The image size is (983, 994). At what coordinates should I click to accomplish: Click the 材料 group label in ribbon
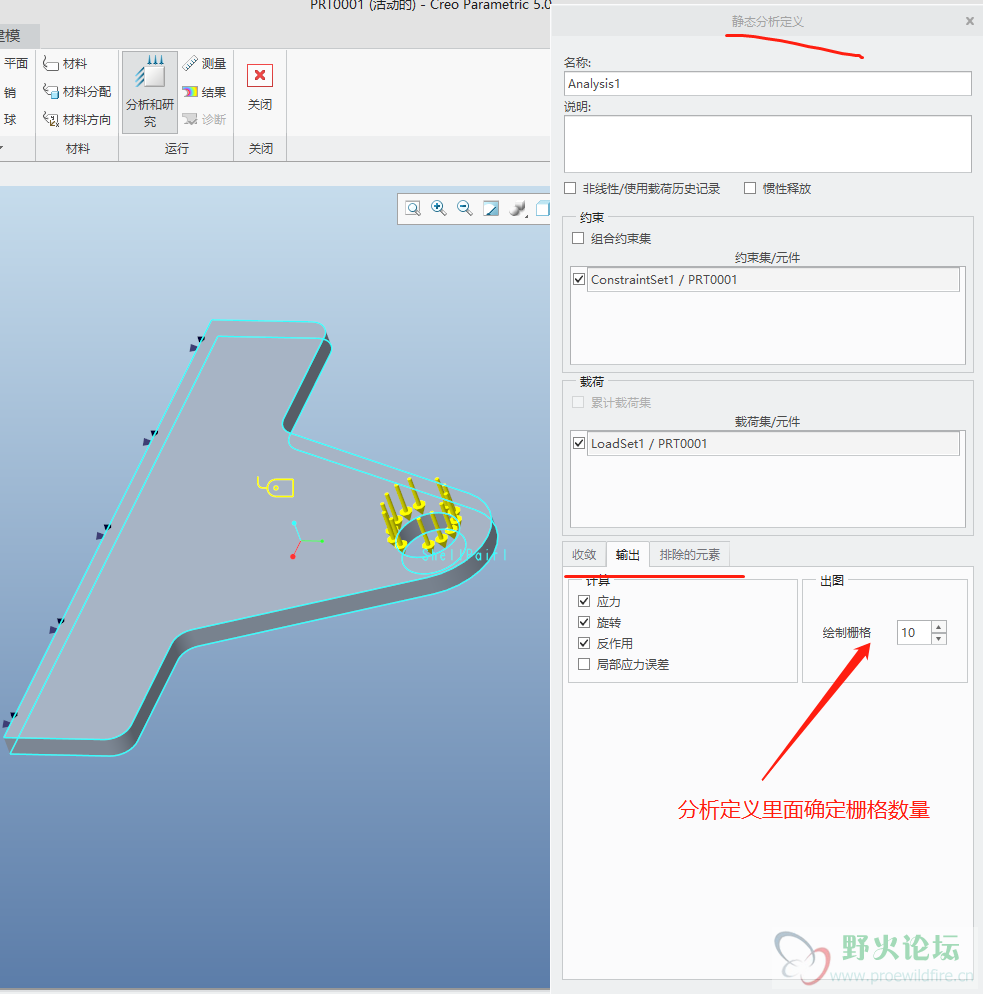point(77,148)
